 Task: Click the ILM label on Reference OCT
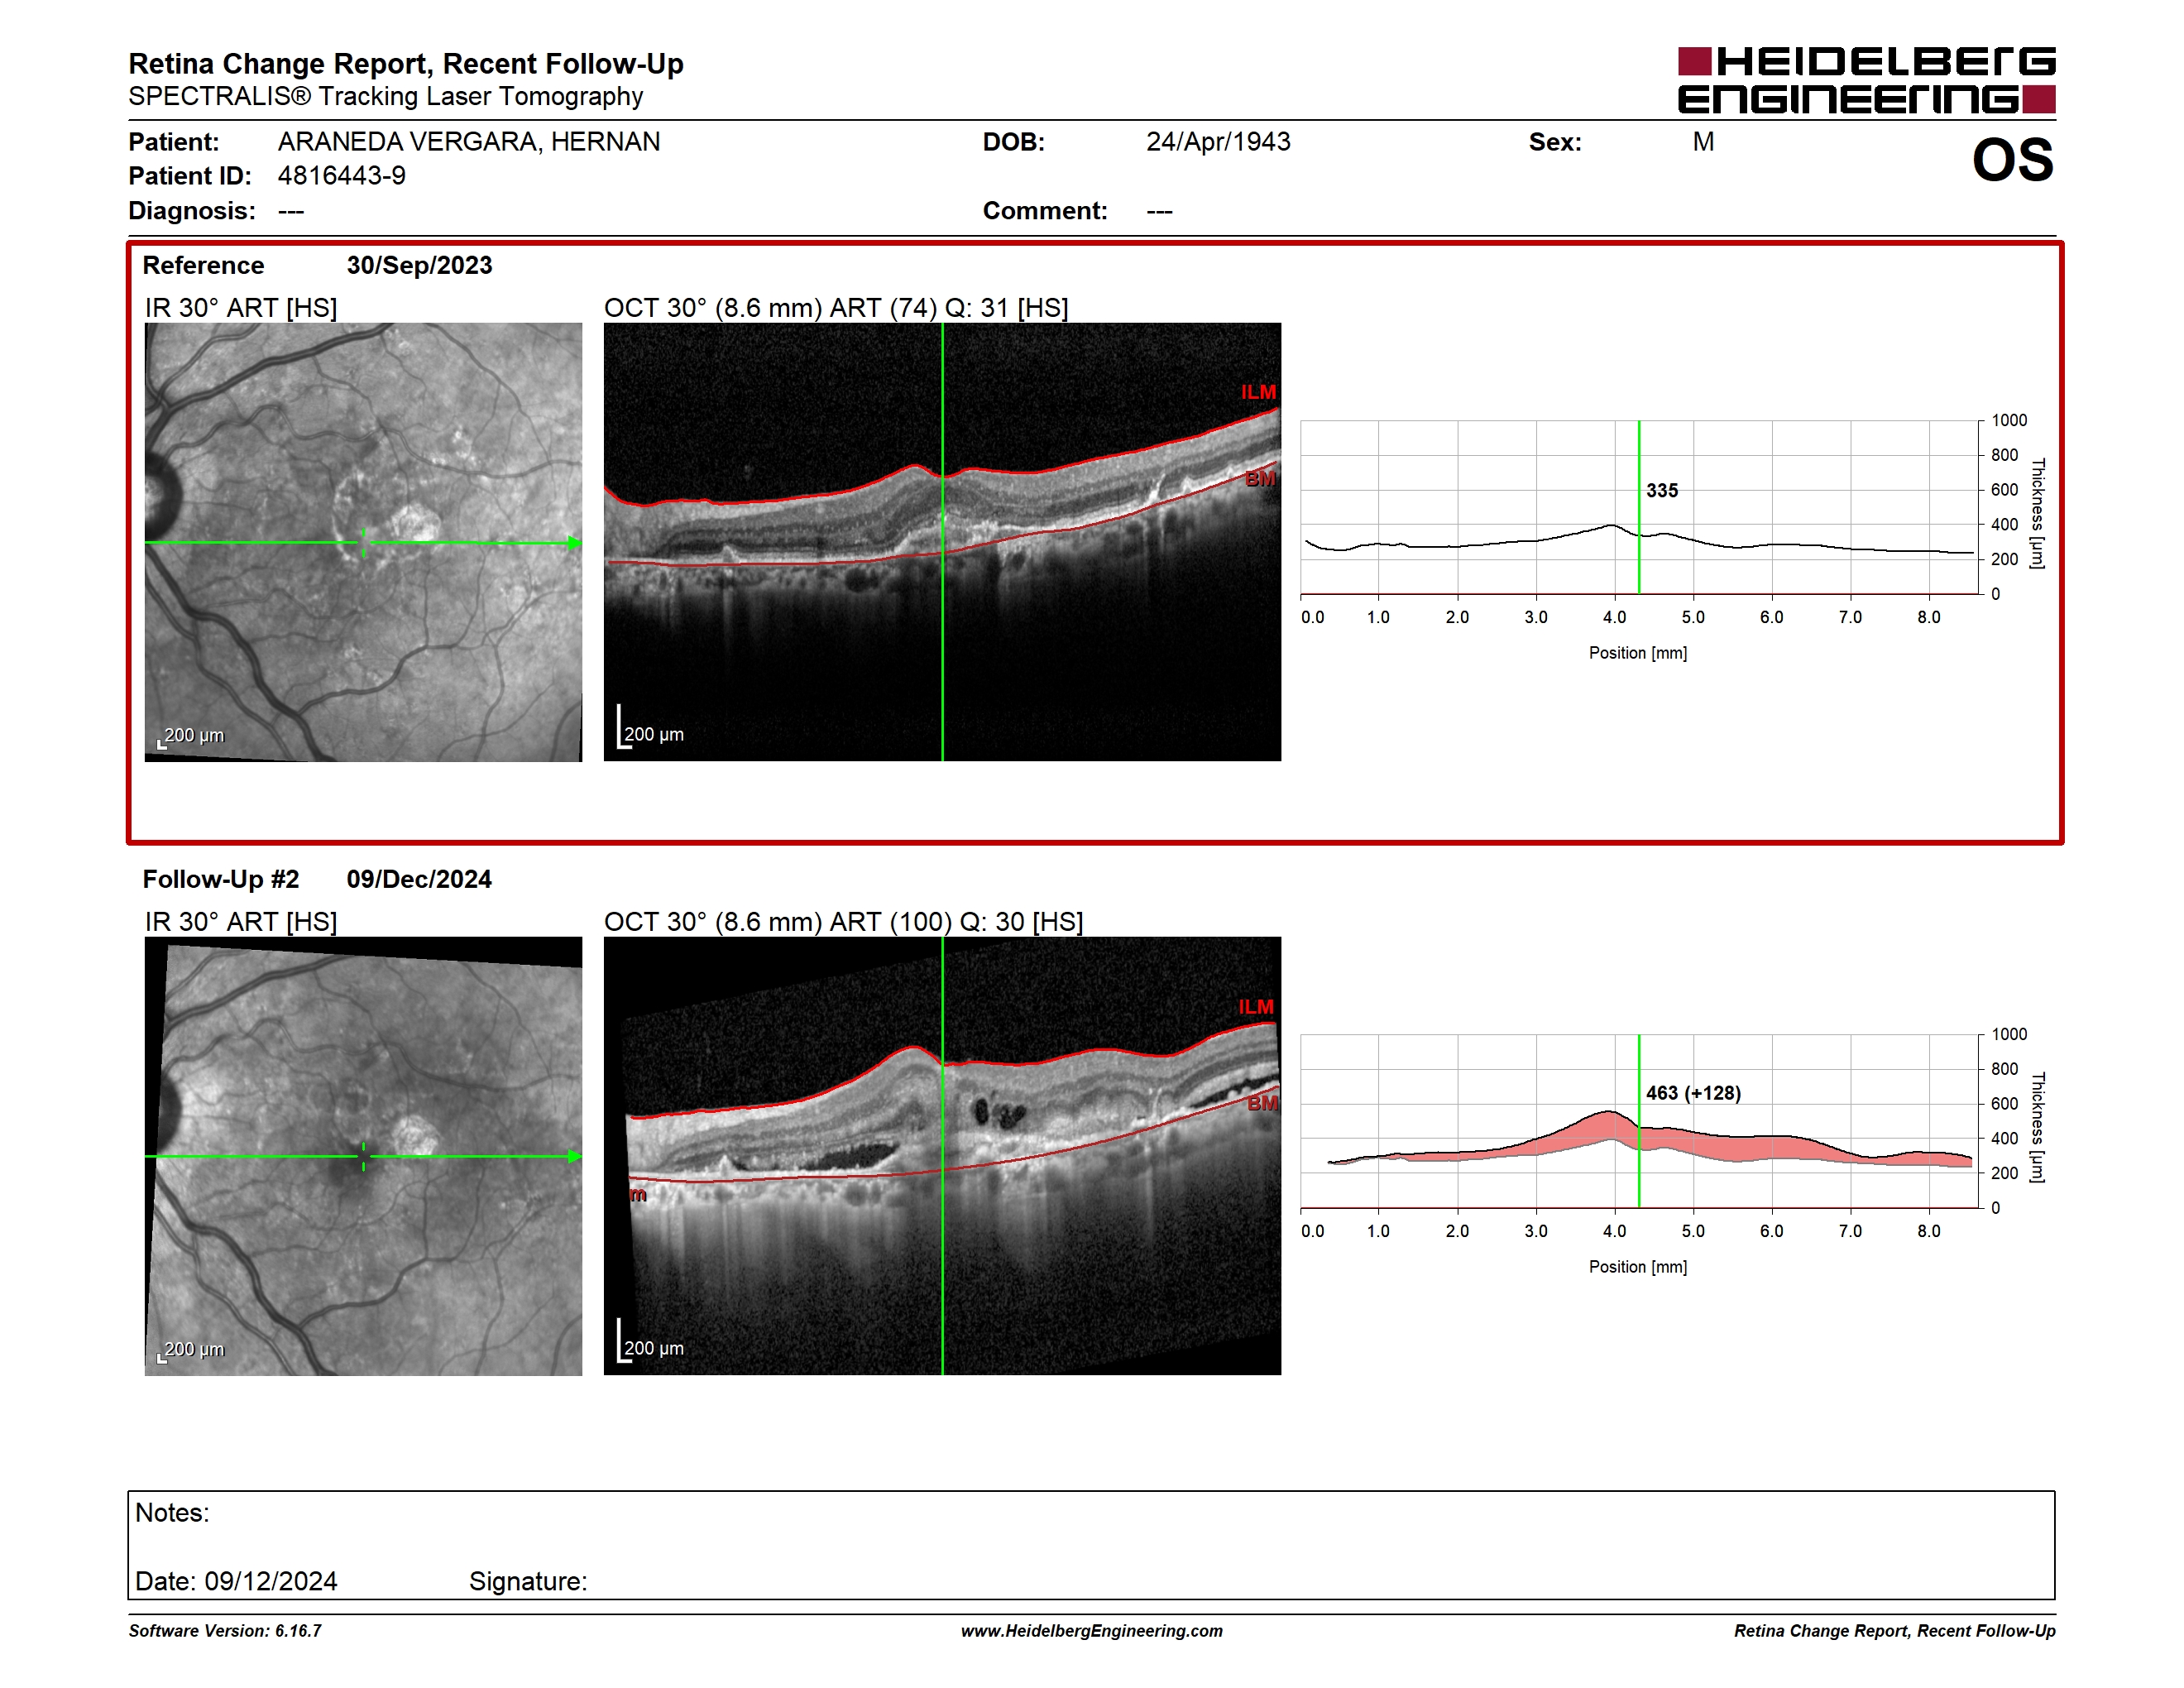[x=1258, y=392]
